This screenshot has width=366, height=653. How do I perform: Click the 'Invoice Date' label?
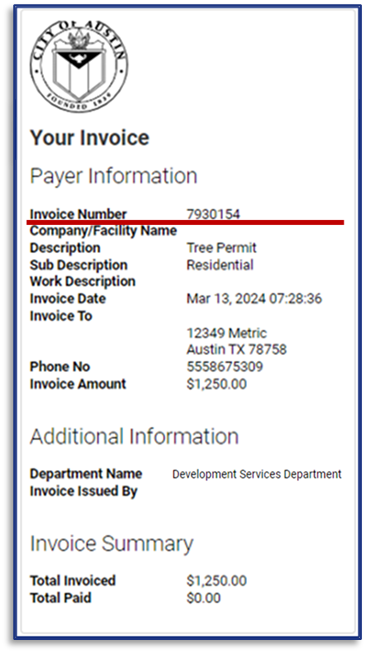tap(68, 299)
